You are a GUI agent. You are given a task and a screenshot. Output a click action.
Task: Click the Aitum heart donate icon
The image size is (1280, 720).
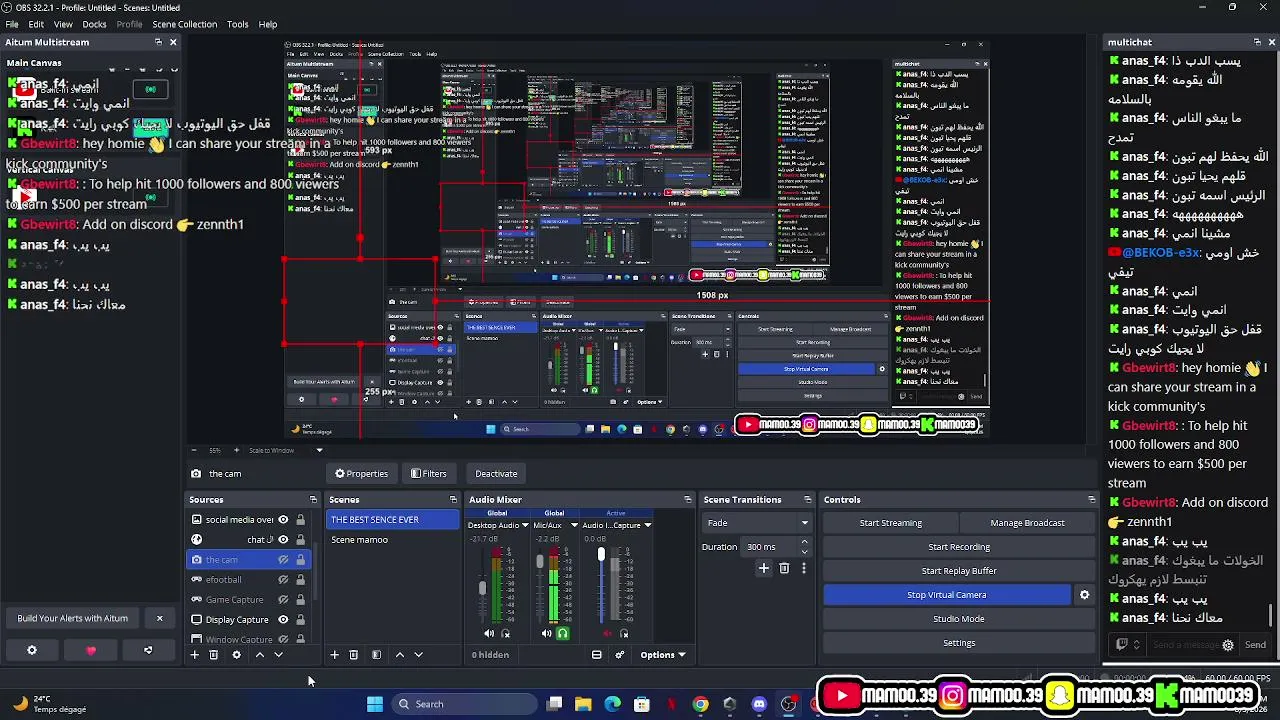[x=91, y=650]
